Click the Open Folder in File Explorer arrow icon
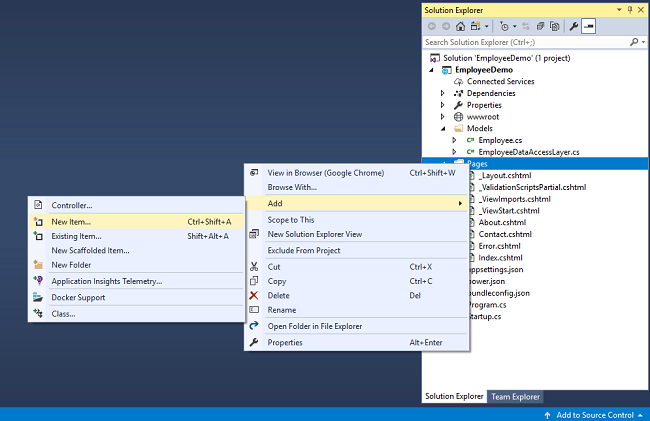Screen dimensions: 650x421 point(254,326)
